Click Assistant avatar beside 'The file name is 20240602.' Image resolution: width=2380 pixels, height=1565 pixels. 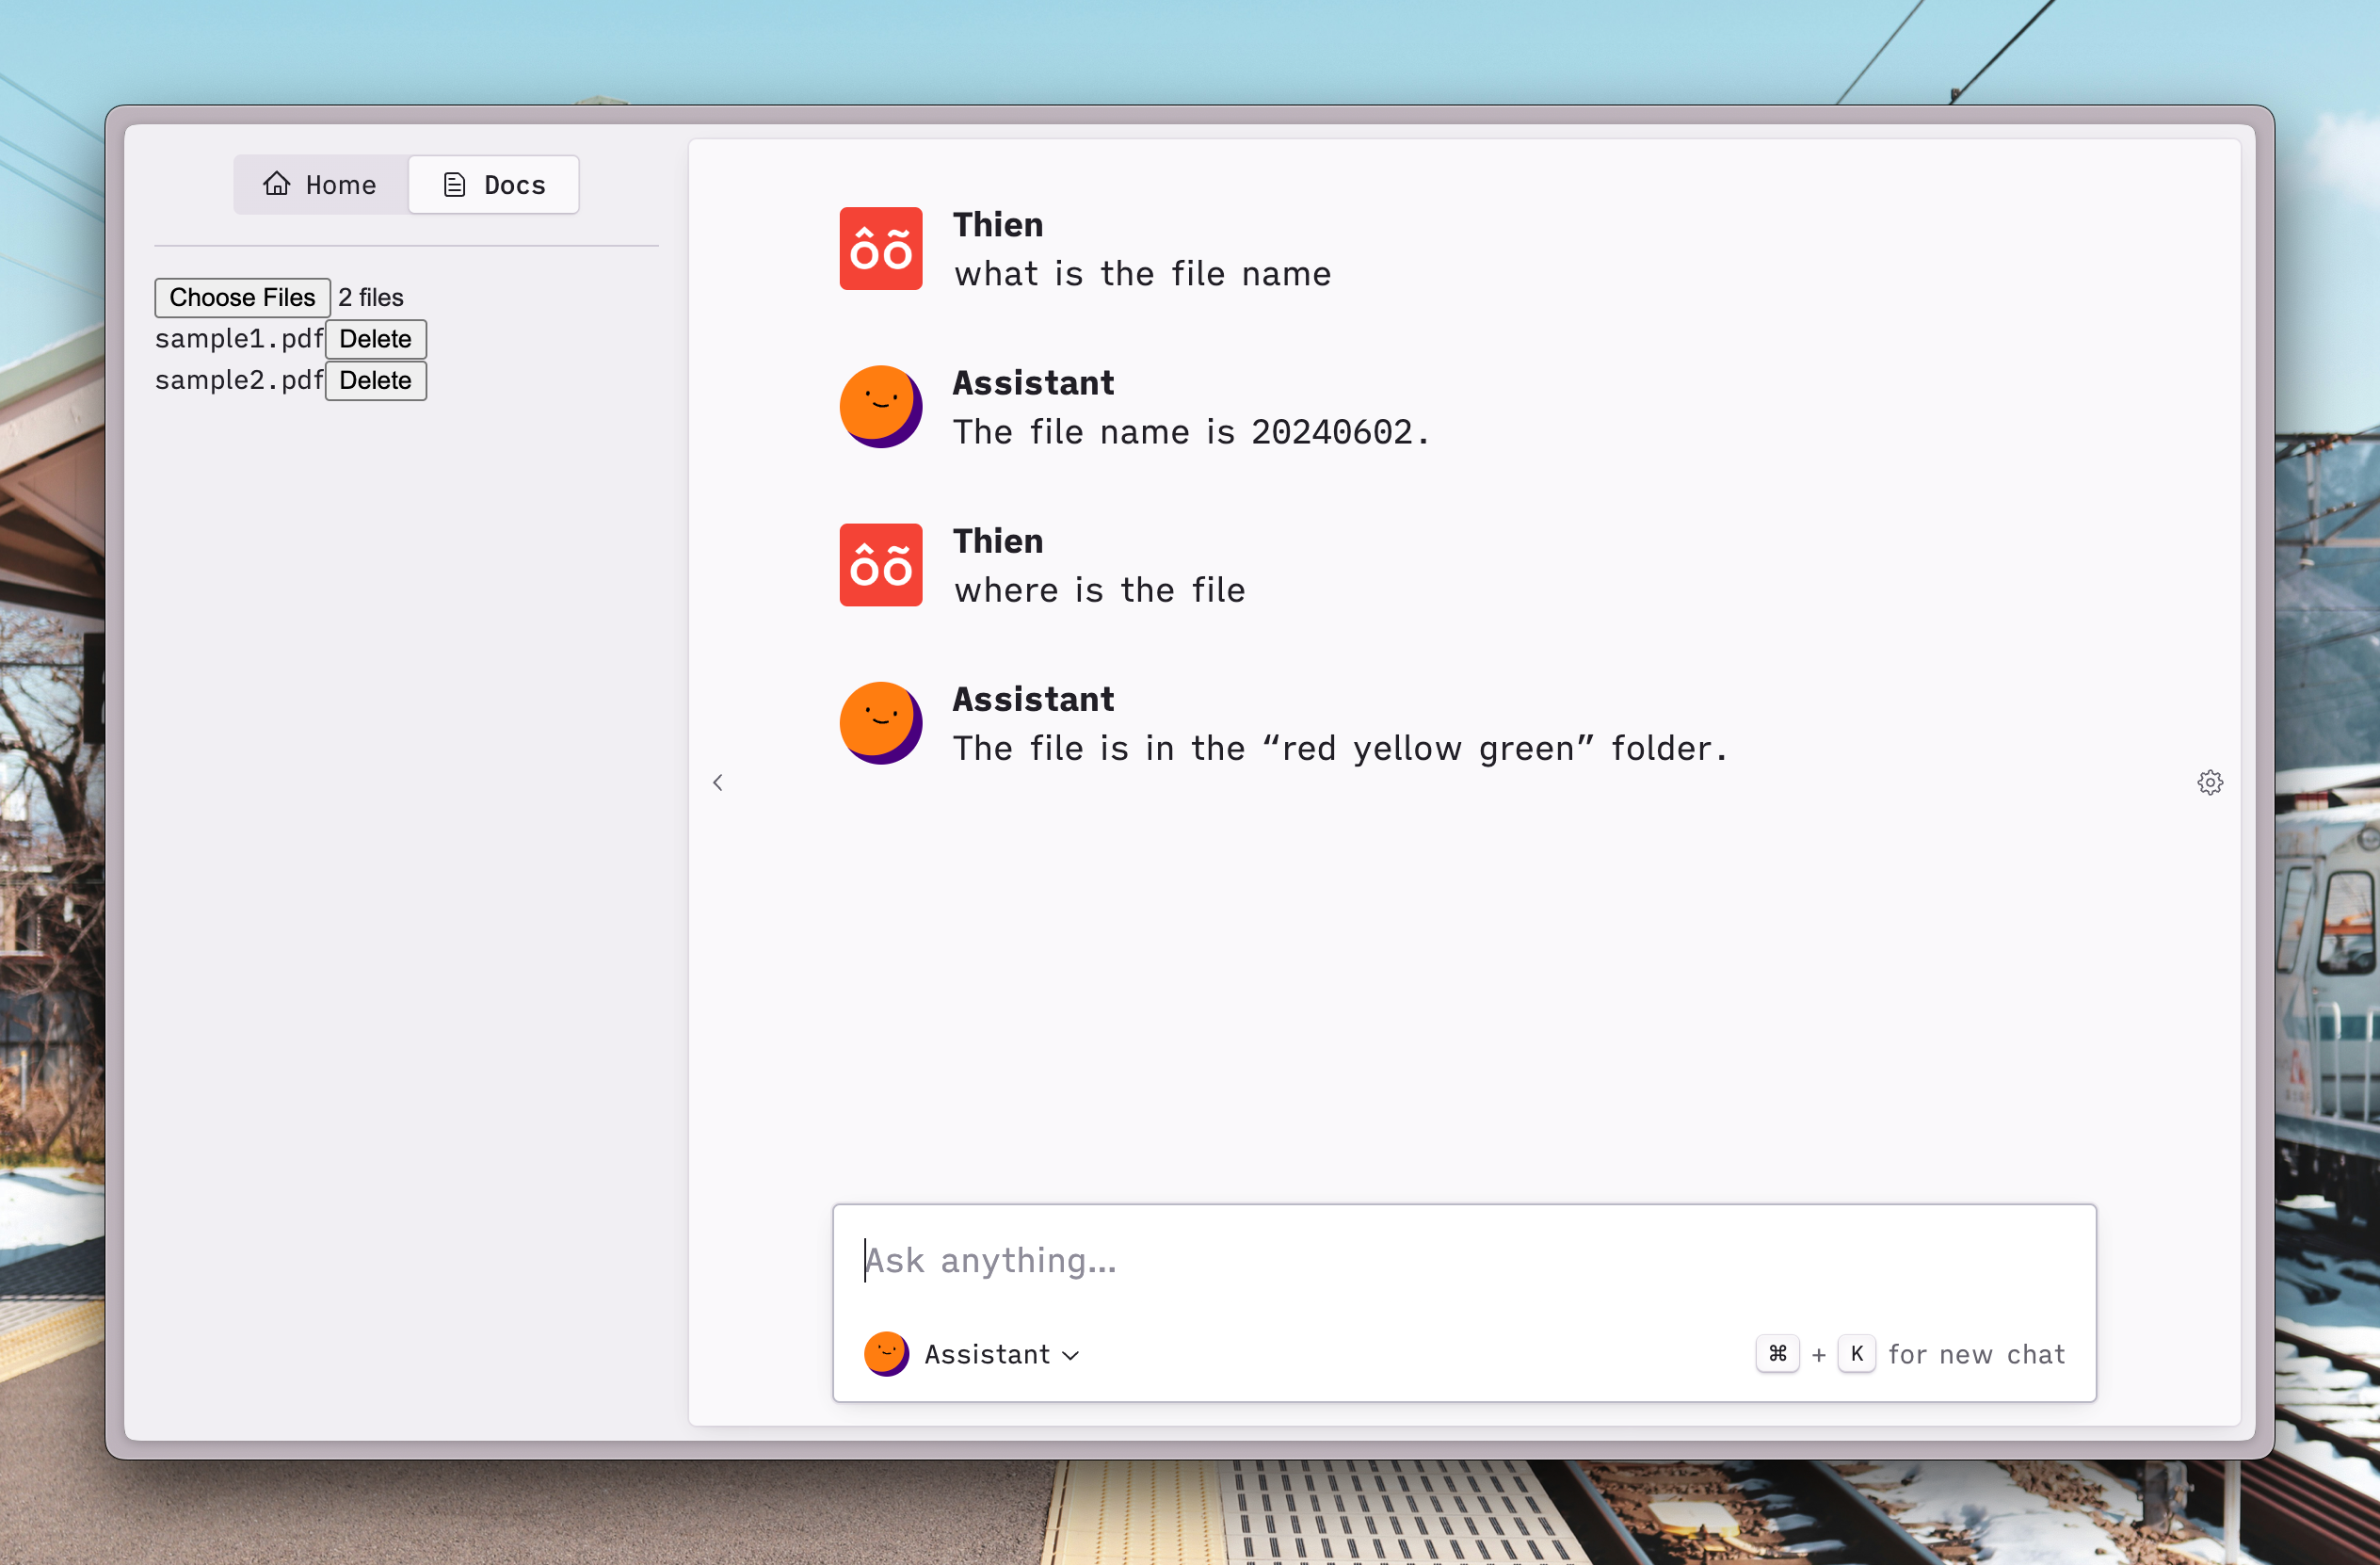(x=881, y=407)
